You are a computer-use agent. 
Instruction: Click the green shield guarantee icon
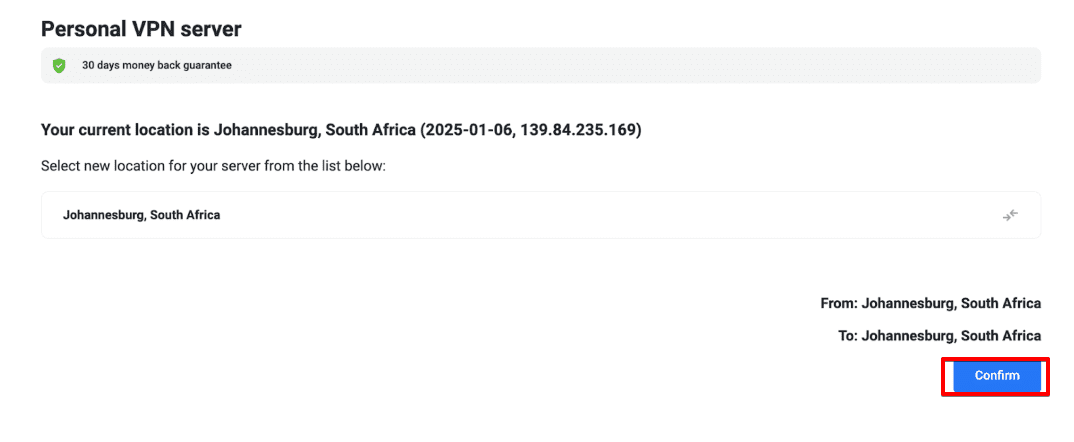pos(59,66)
